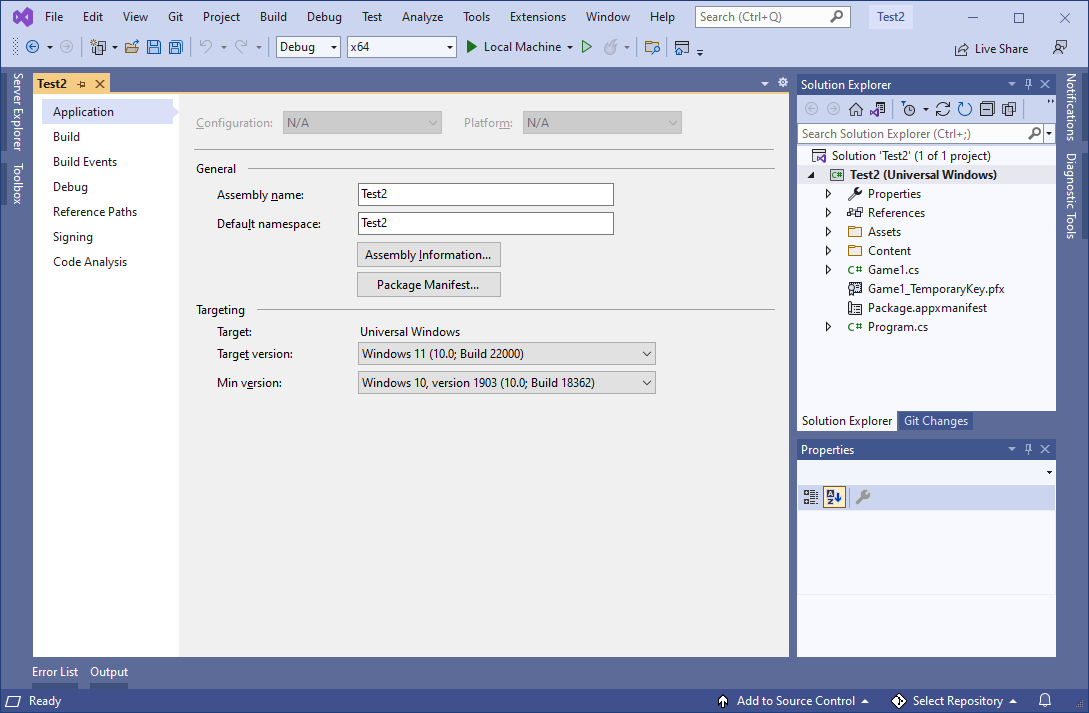Click the Find in Files folder icon
The height and width of the screenshot is (713, 1089).
[652, 47]
